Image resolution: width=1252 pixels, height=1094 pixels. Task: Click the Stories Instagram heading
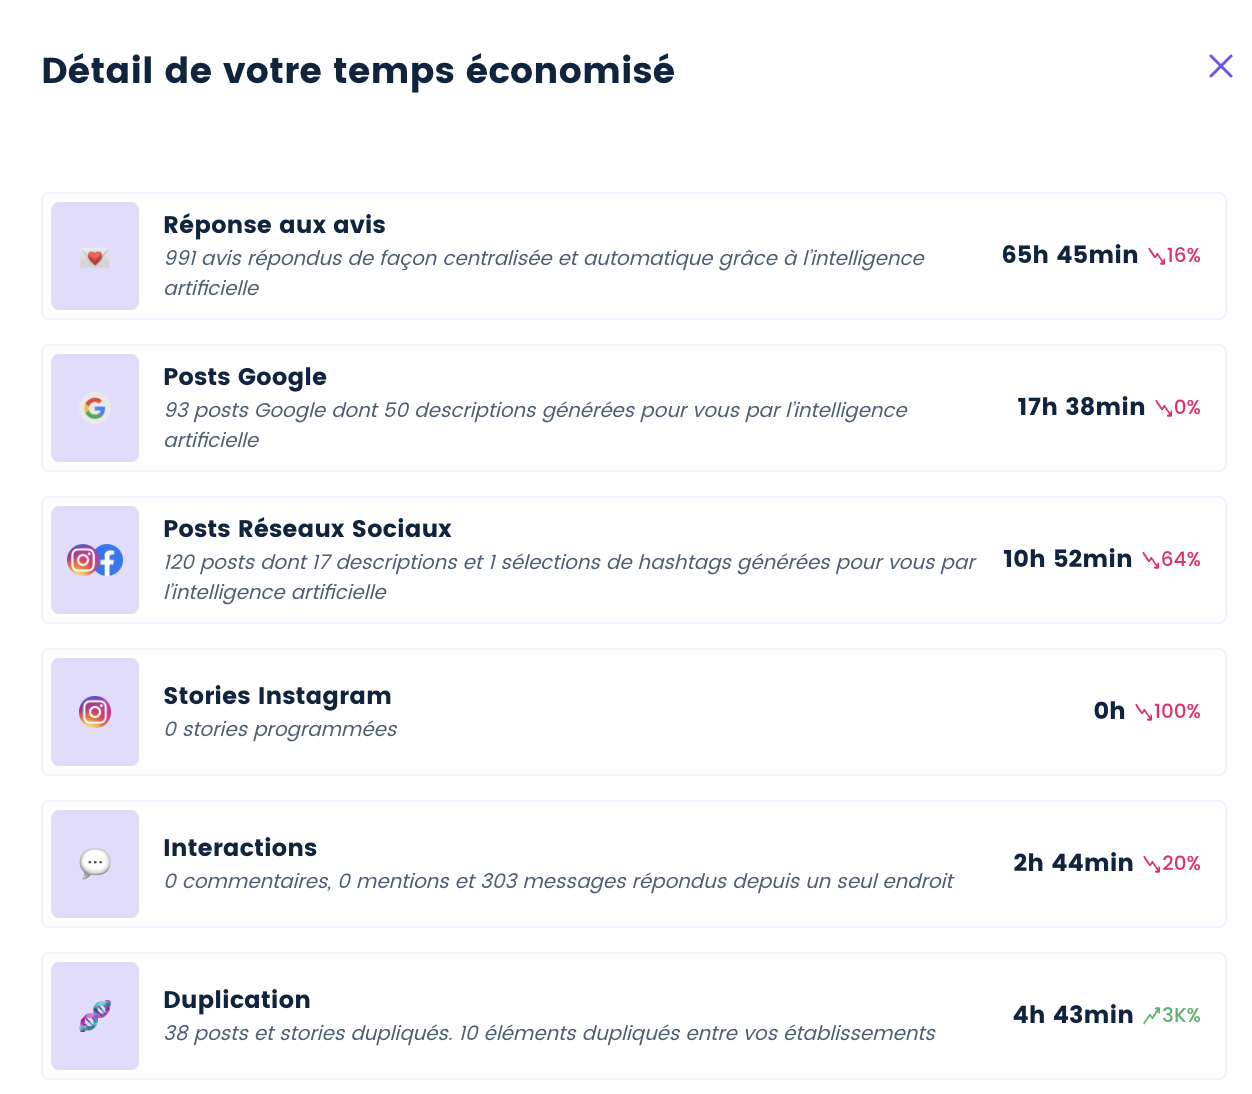click(x=277, y=696)
